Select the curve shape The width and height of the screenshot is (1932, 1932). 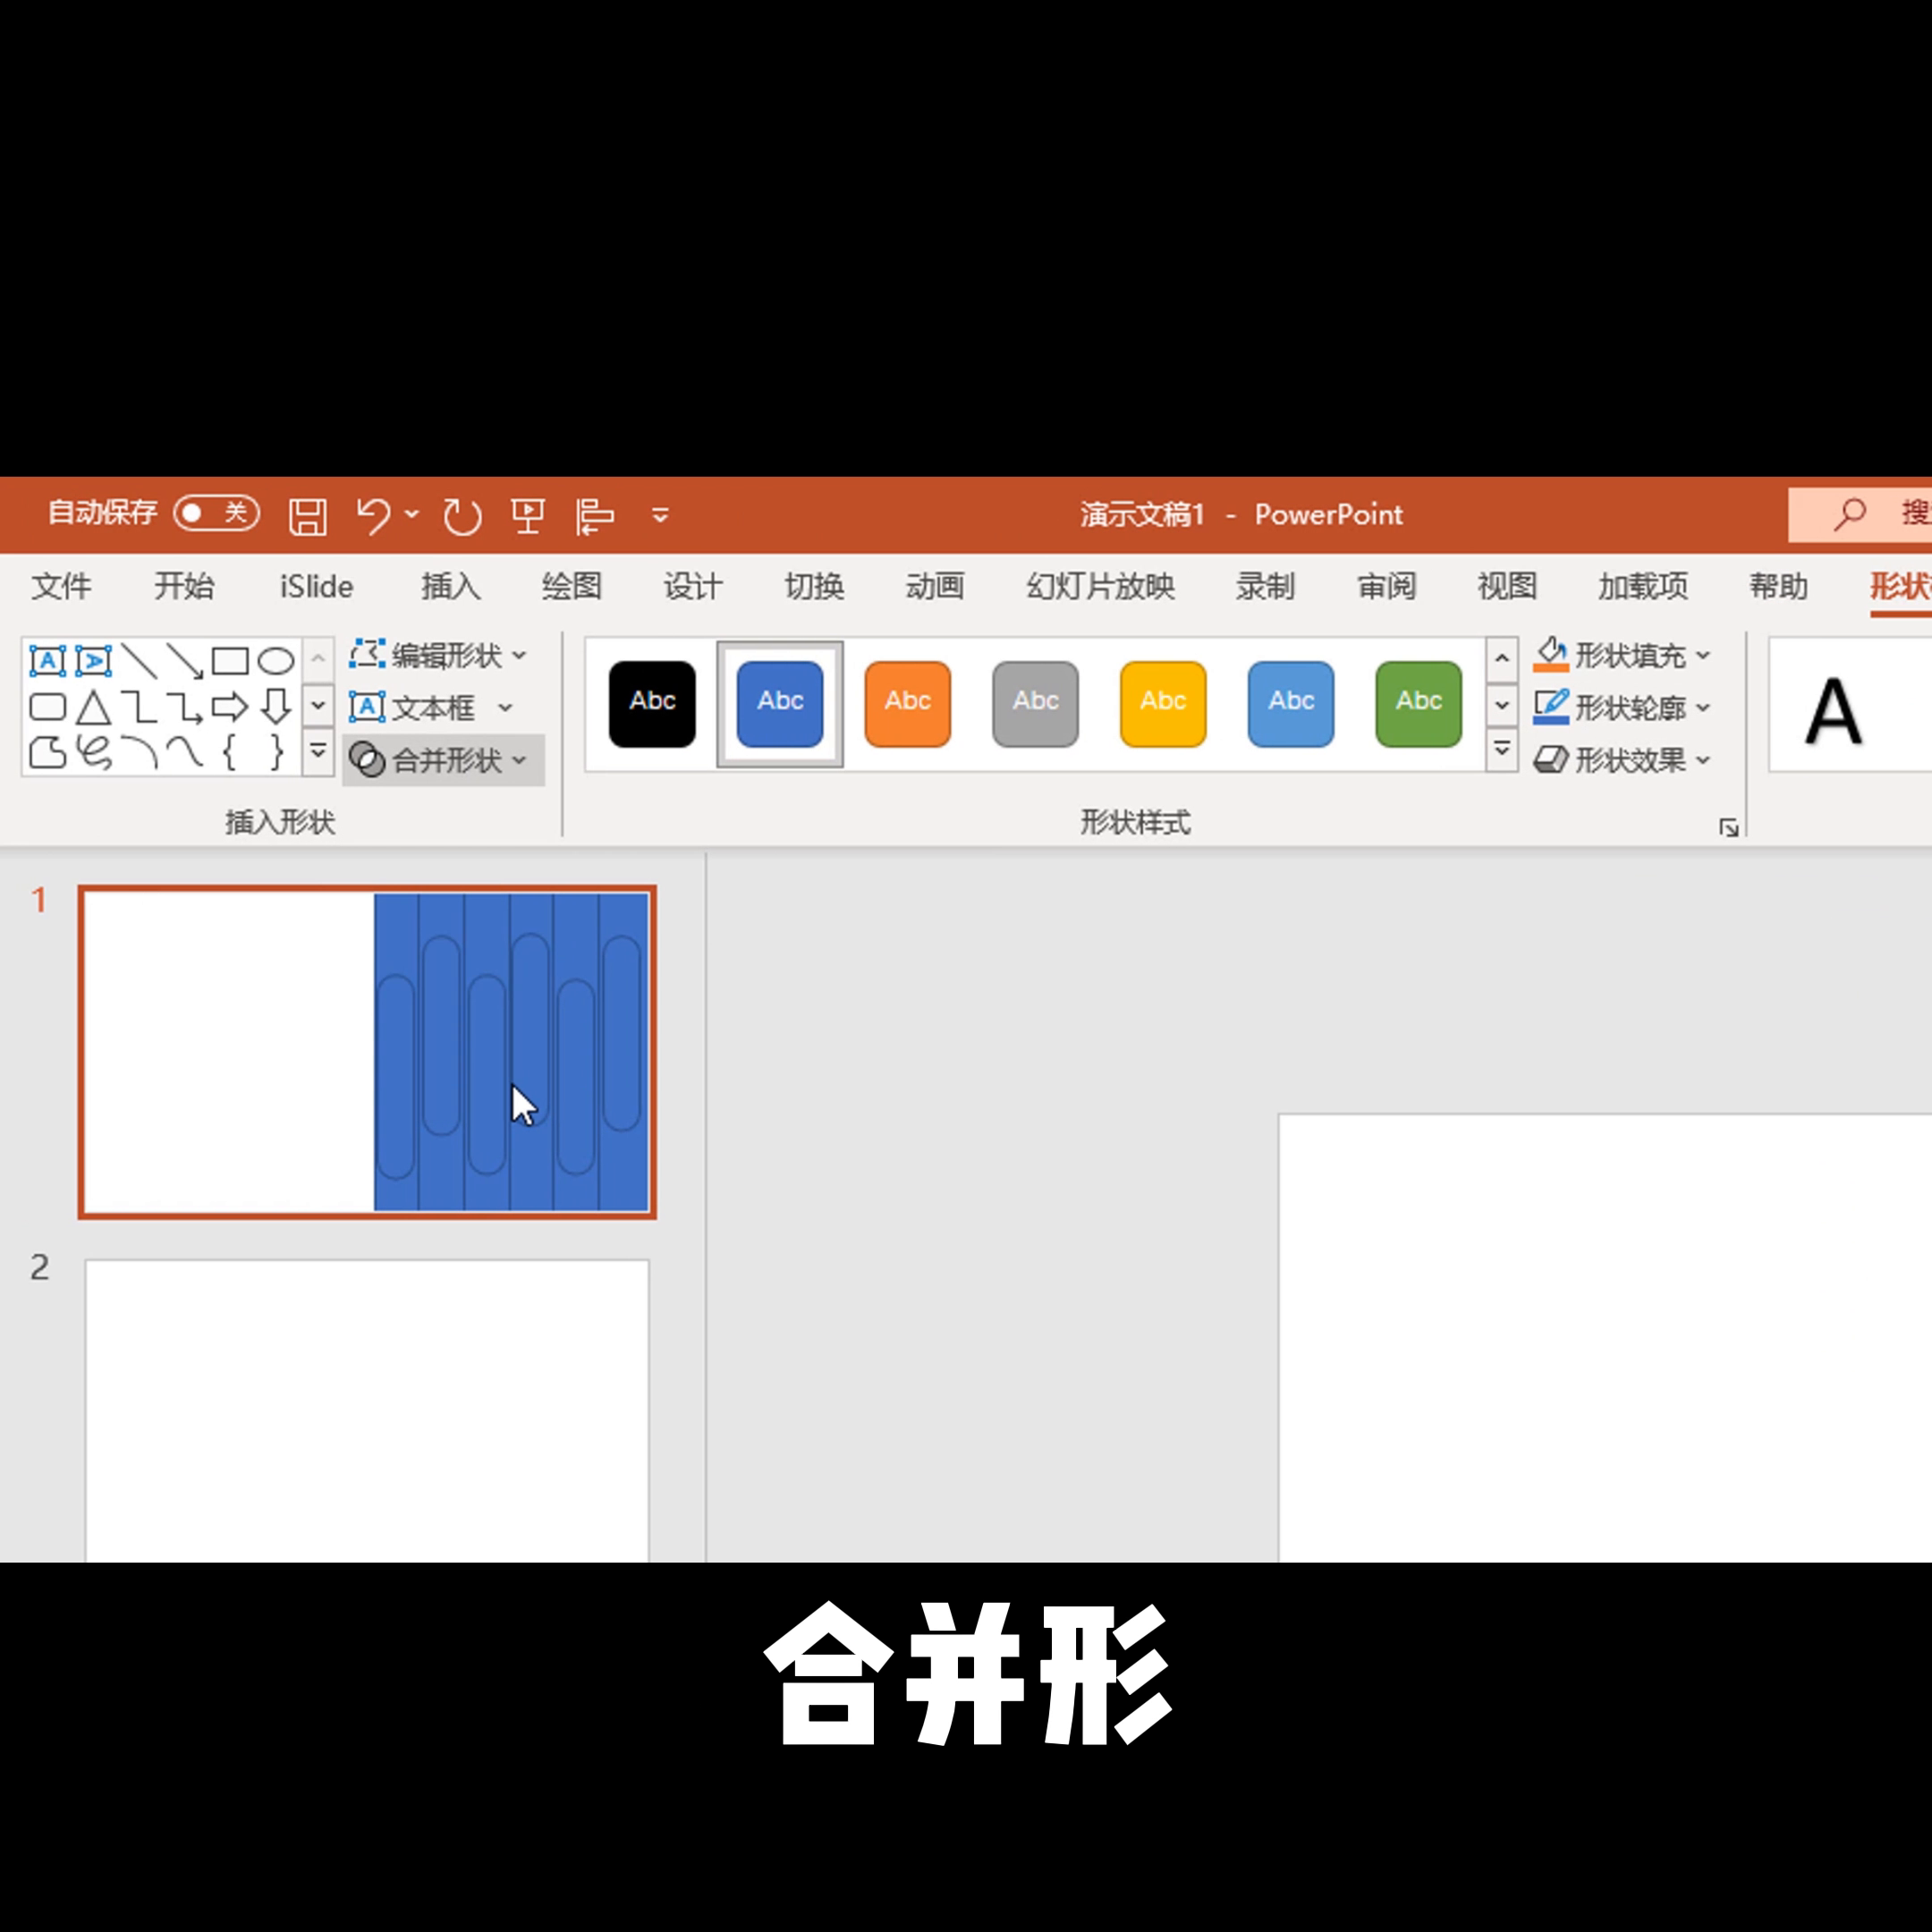tap(185, 752)
